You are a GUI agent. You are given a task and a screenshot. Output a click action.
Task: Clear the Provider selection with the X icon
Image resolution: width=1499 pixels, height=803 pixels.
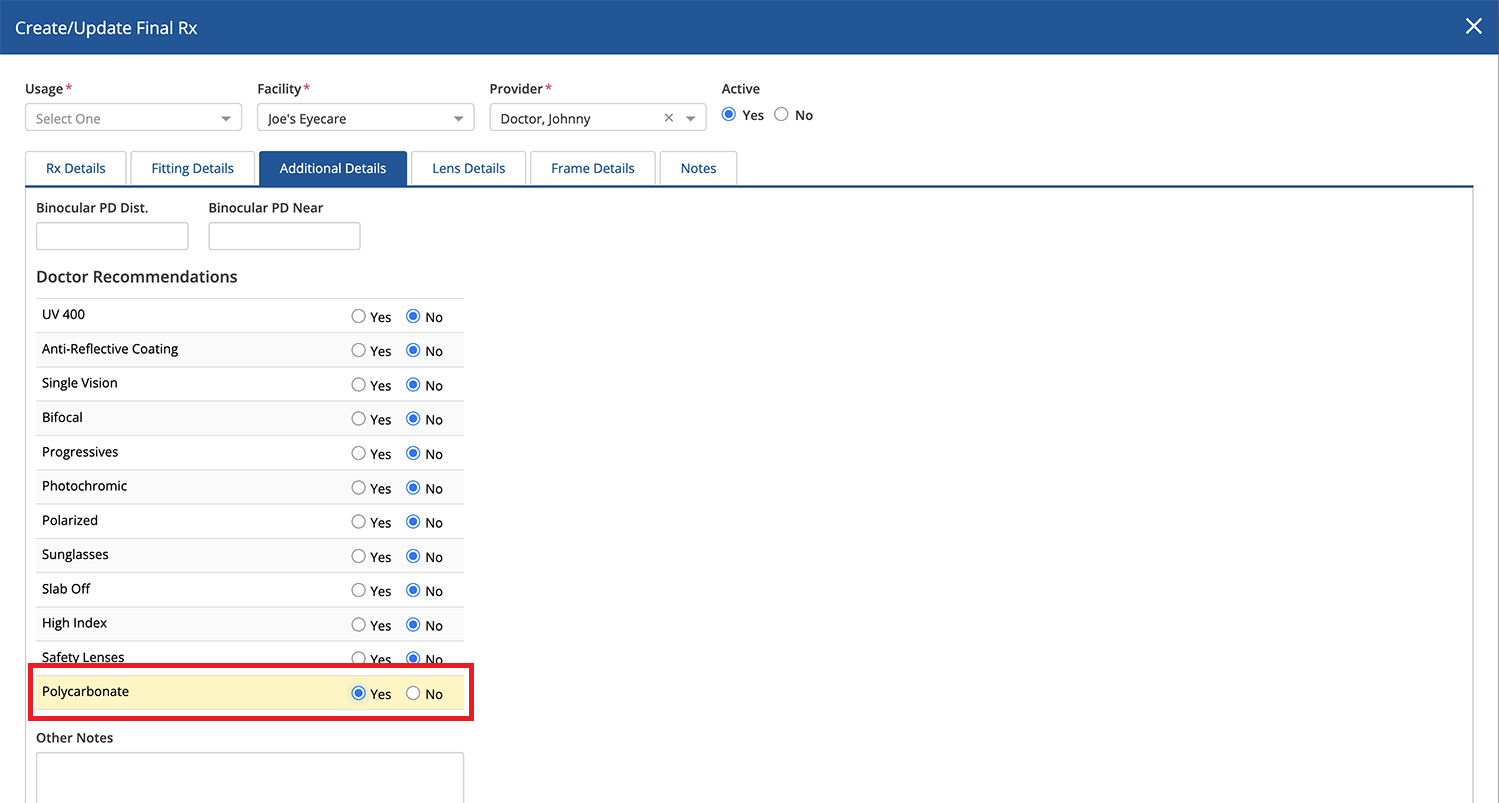point(669,118)
